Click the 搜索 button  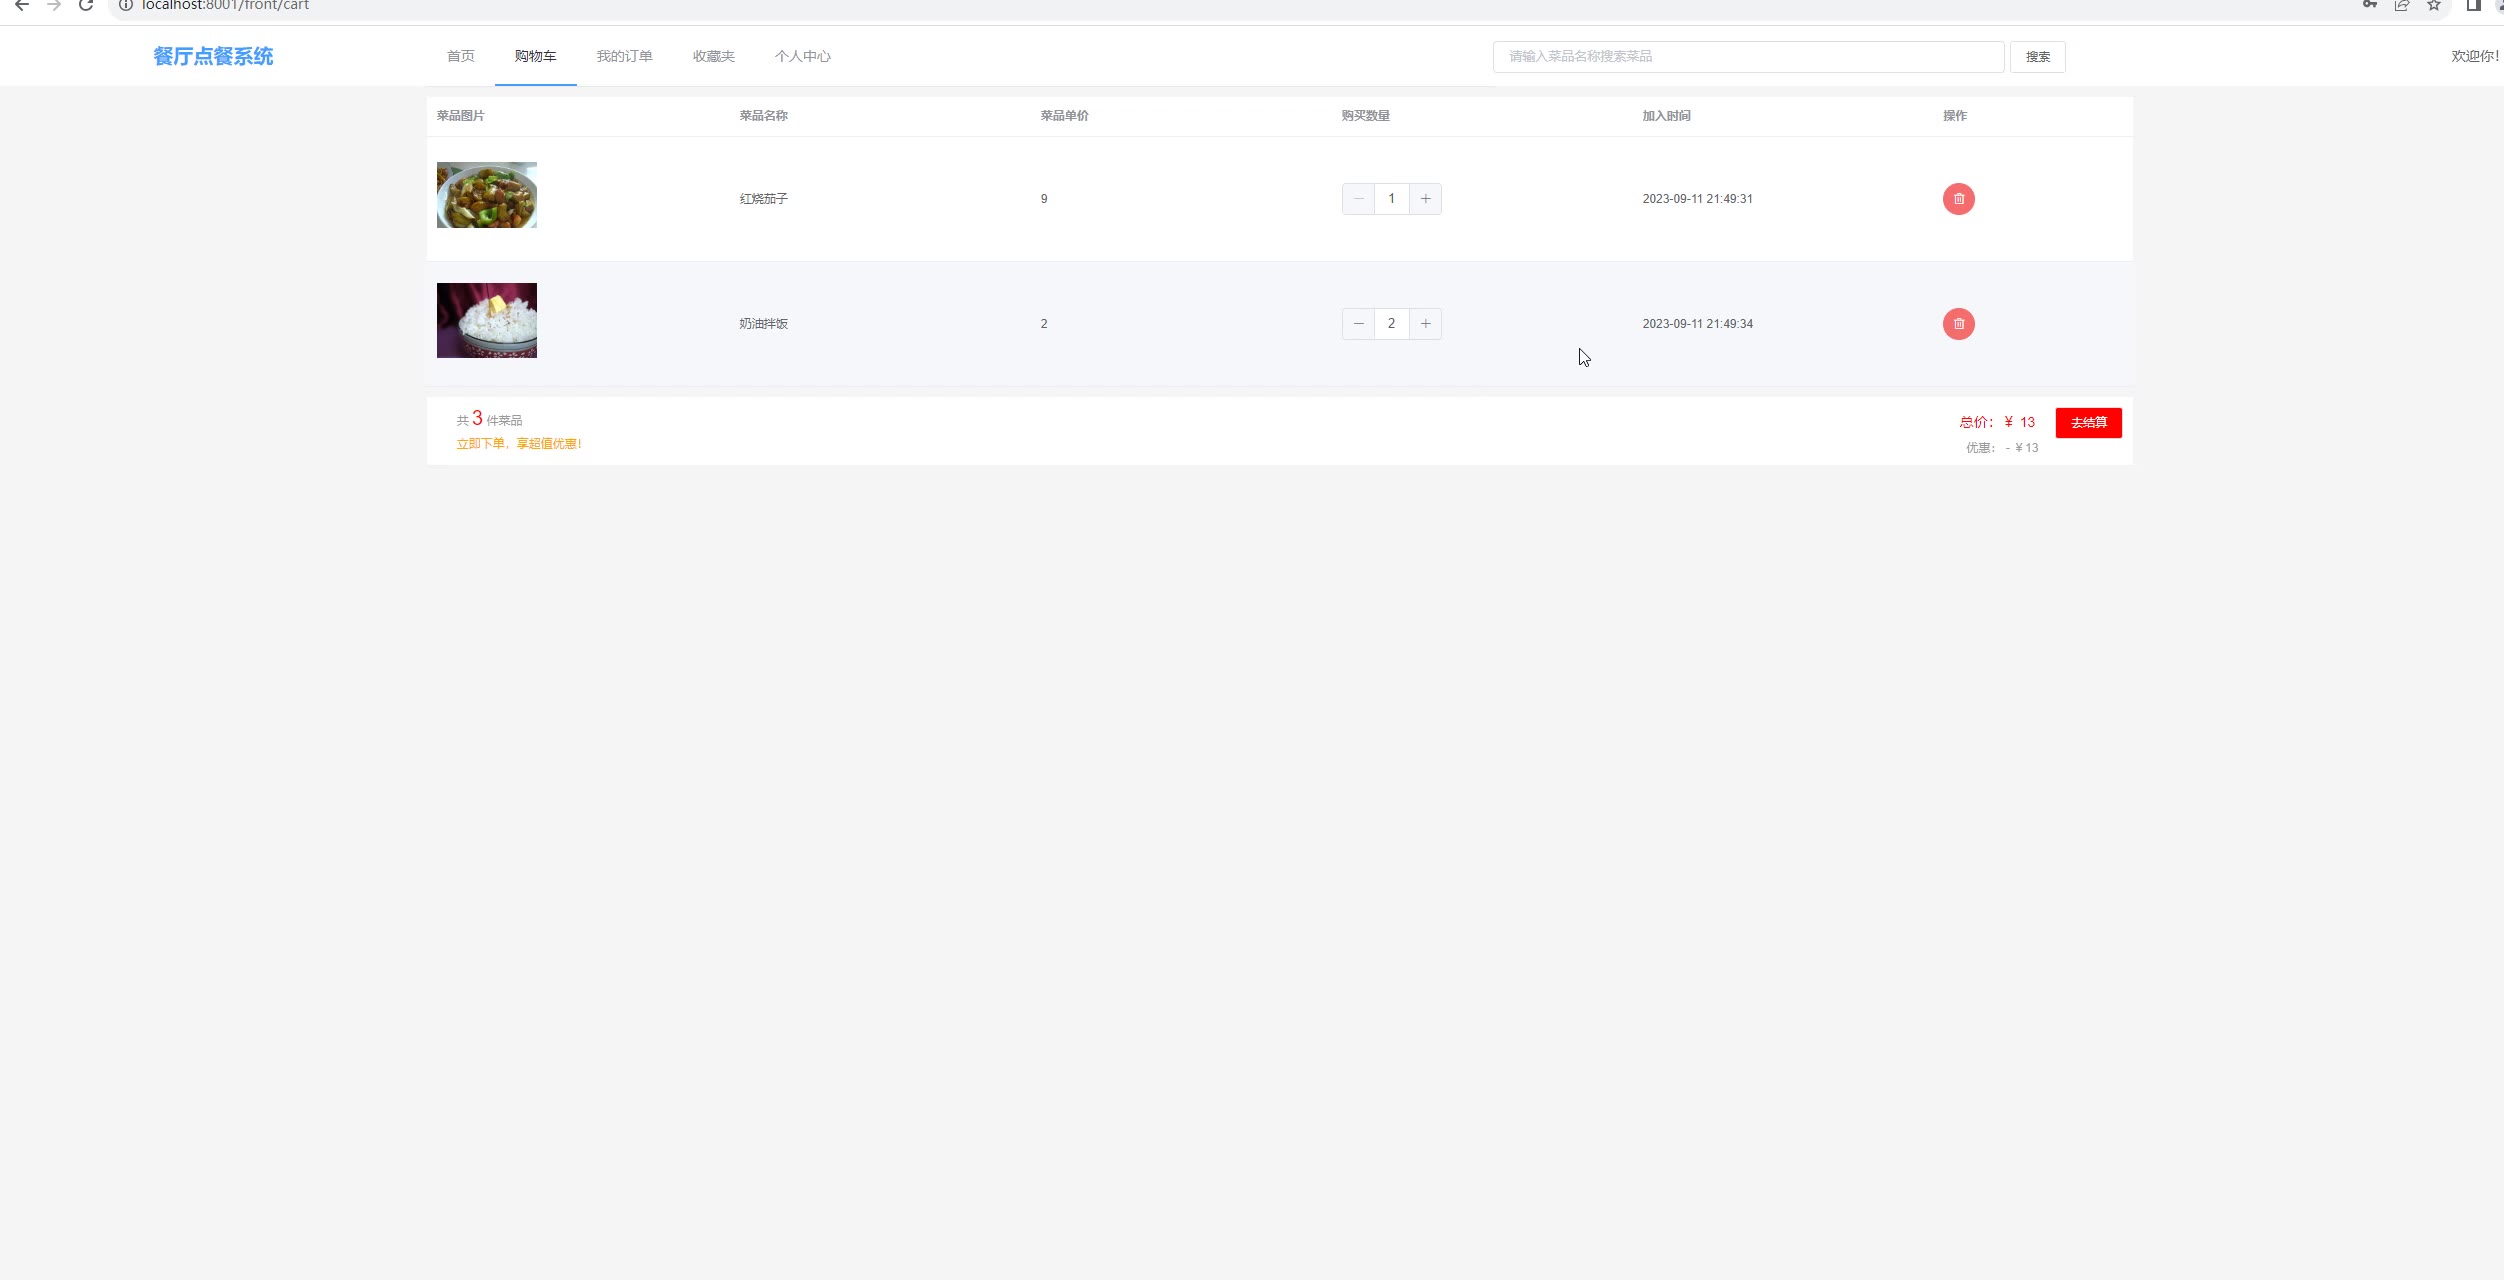pyautogui.click(x=2037, y=57)
